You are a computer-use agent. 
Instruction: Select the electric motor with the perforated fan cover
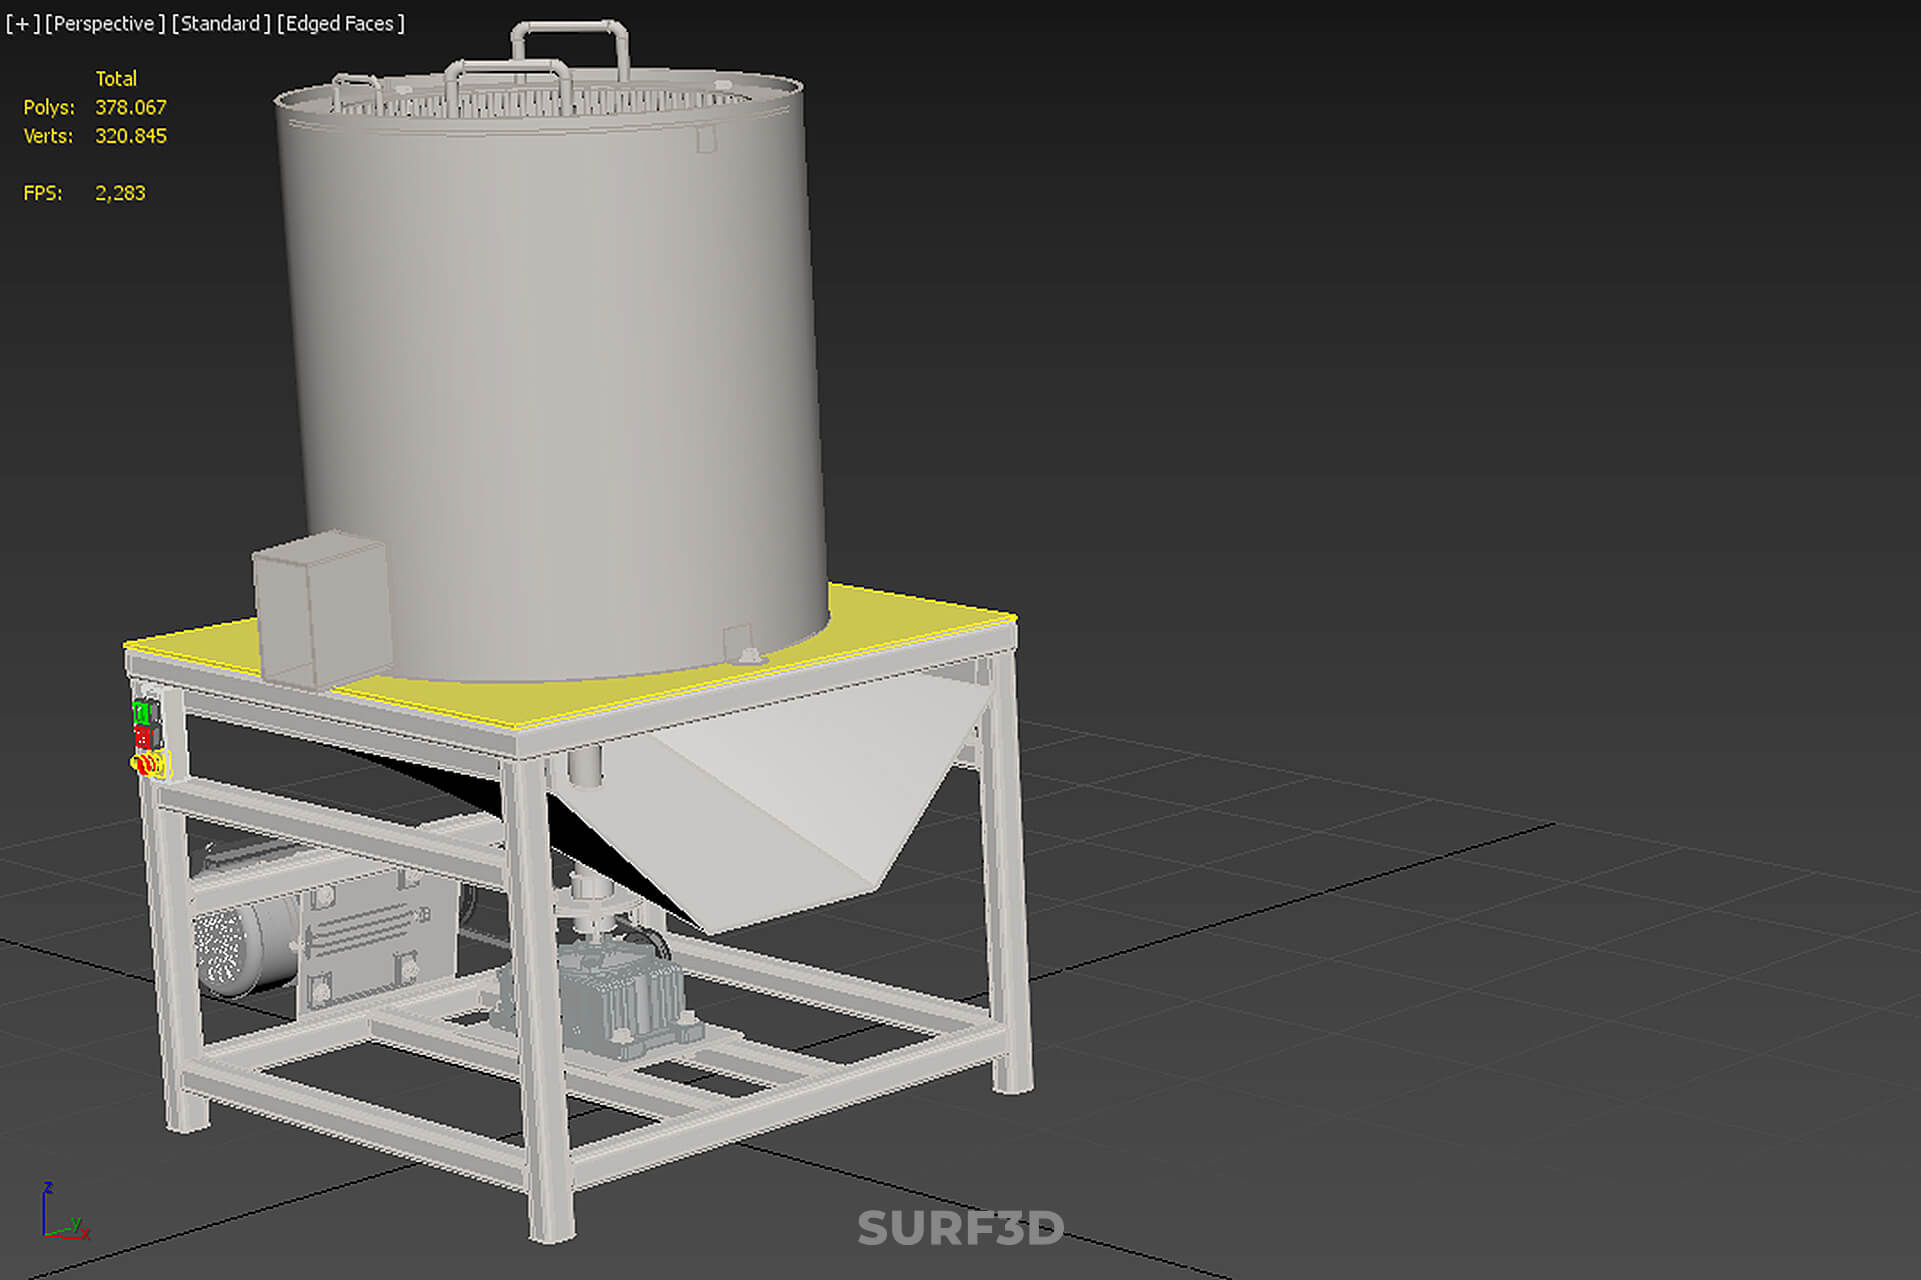245,945
